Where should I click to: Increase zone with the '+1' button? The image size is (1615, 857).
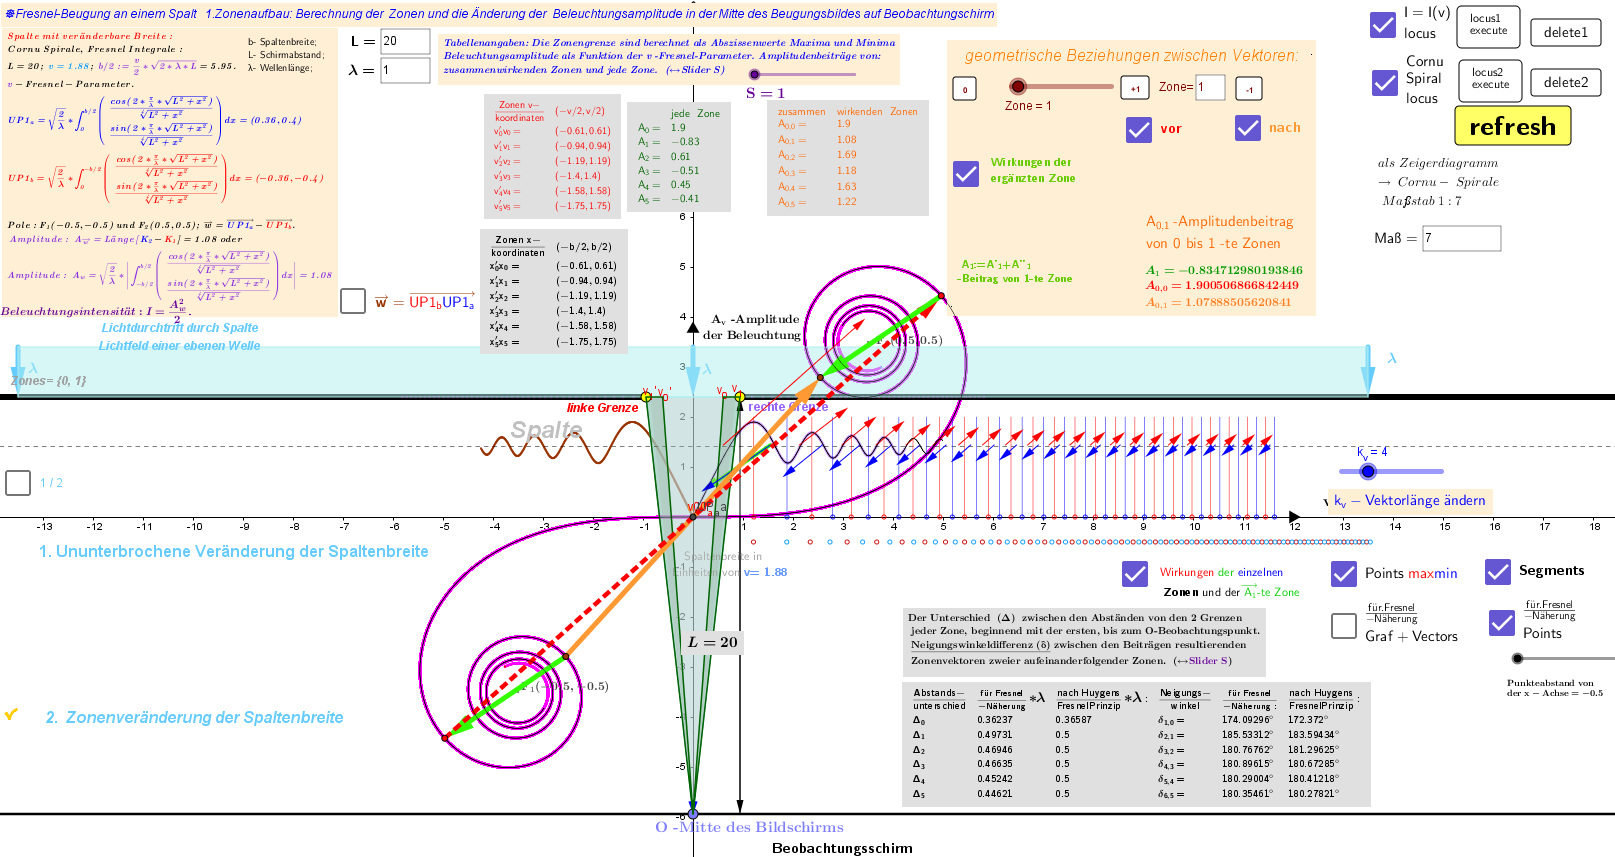[x=1135, y=89]
